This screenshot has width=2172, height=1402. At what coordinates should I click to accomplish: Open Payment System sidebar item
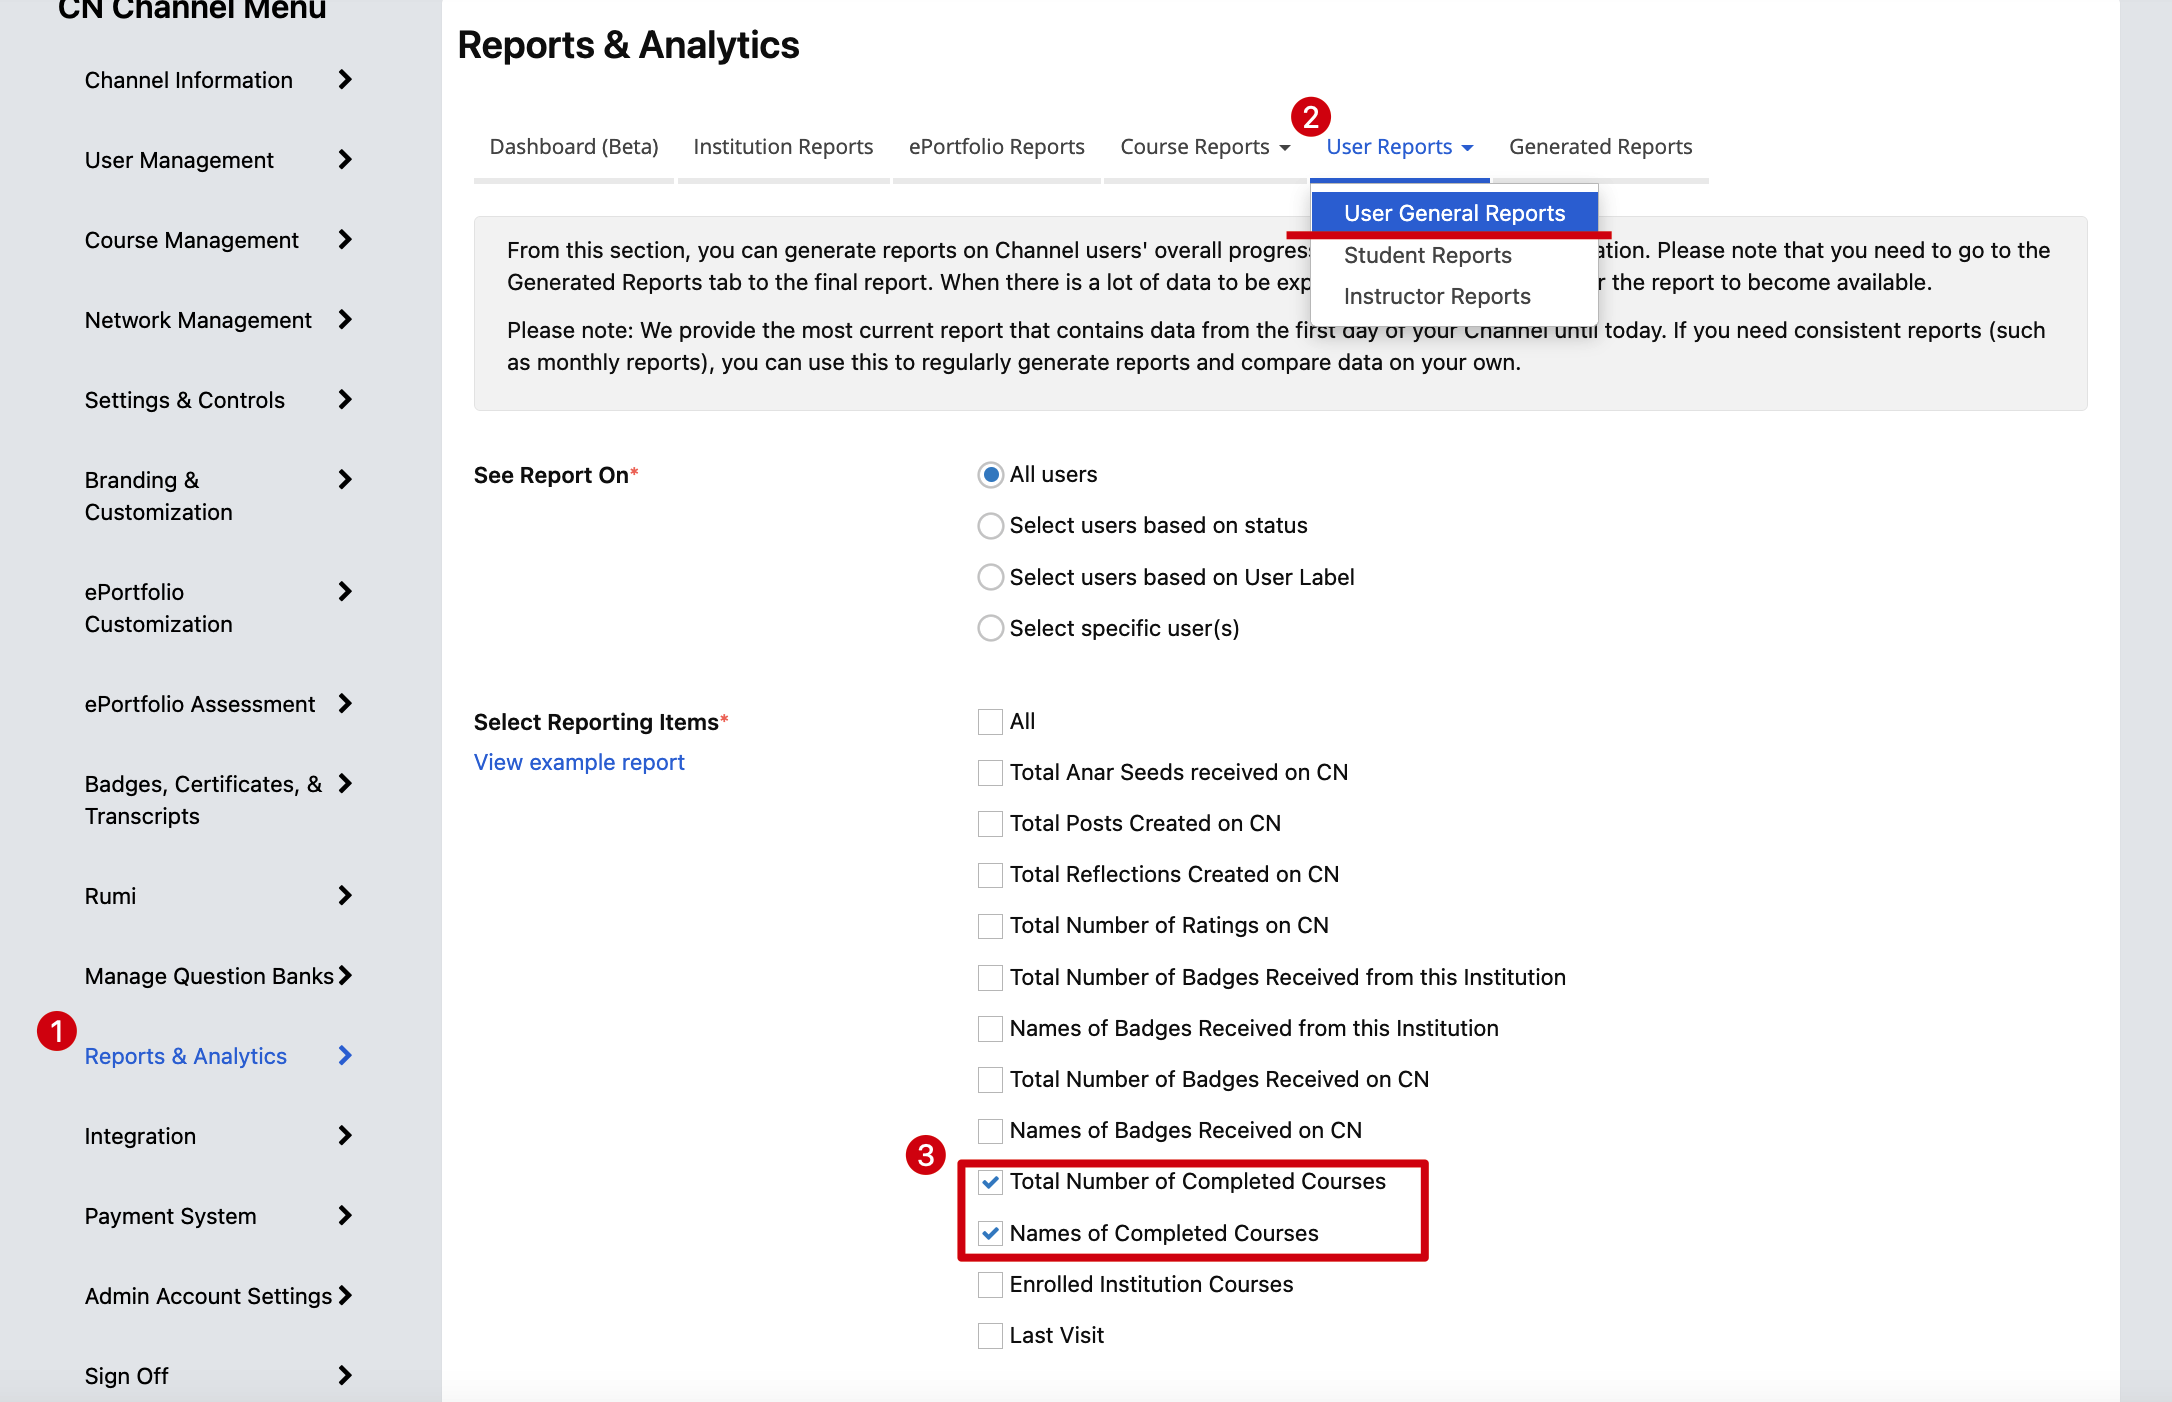click(x=171, y=1216)
